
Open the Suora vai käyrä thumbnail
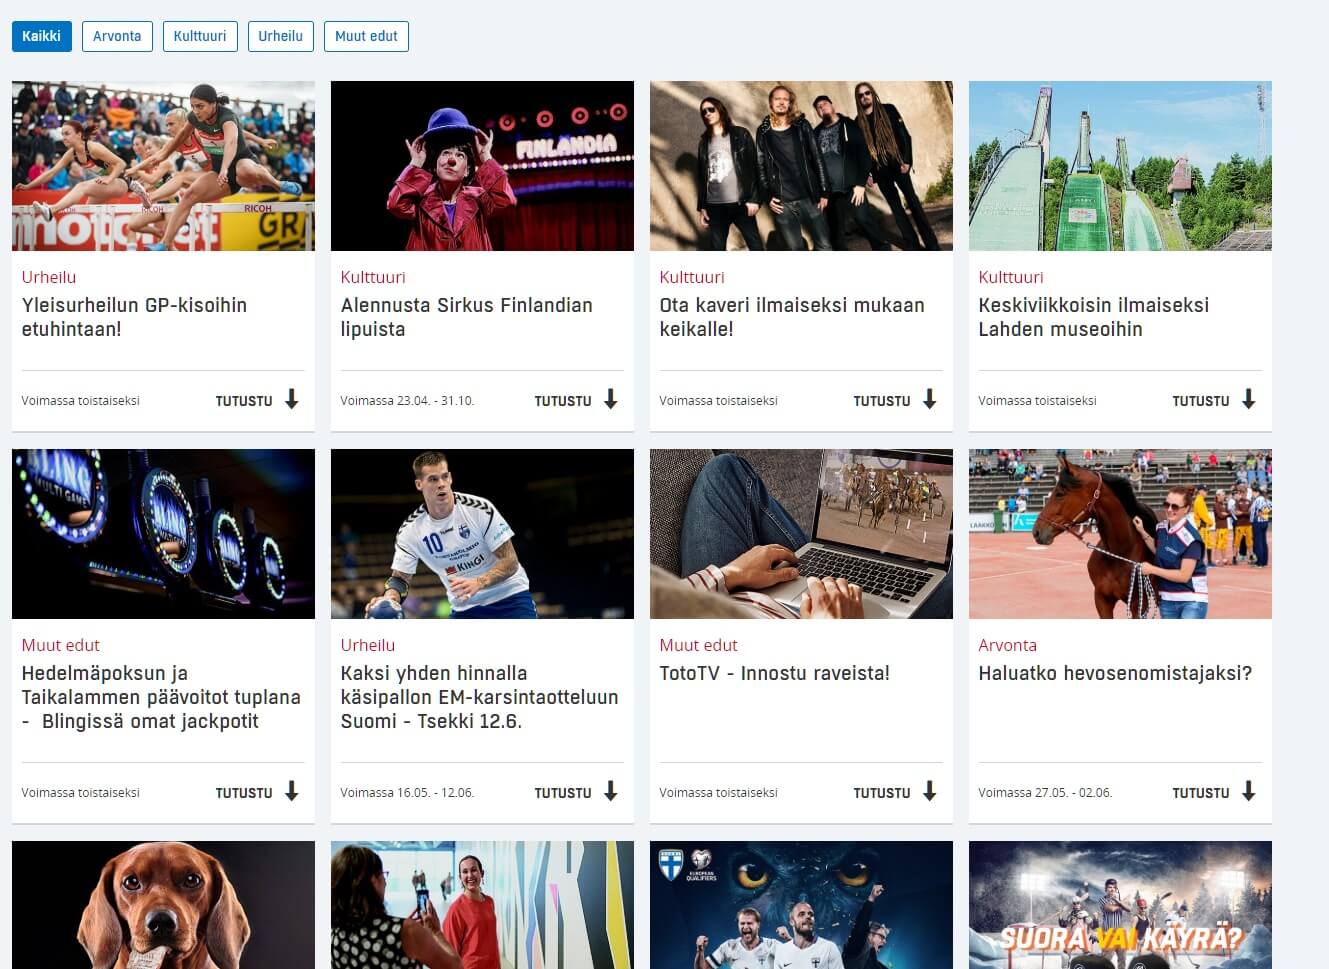1120,905
